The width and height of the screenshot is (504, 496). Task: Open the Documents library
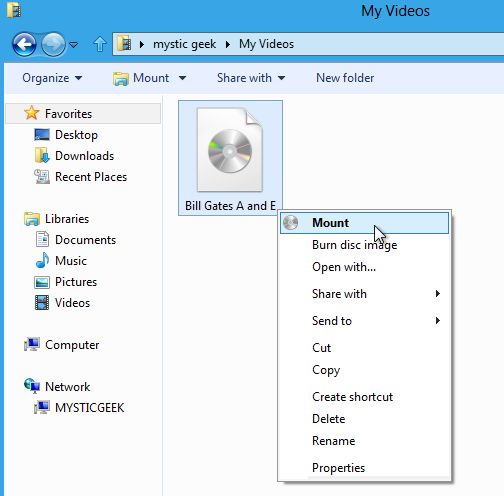click(x=85, y=240)
